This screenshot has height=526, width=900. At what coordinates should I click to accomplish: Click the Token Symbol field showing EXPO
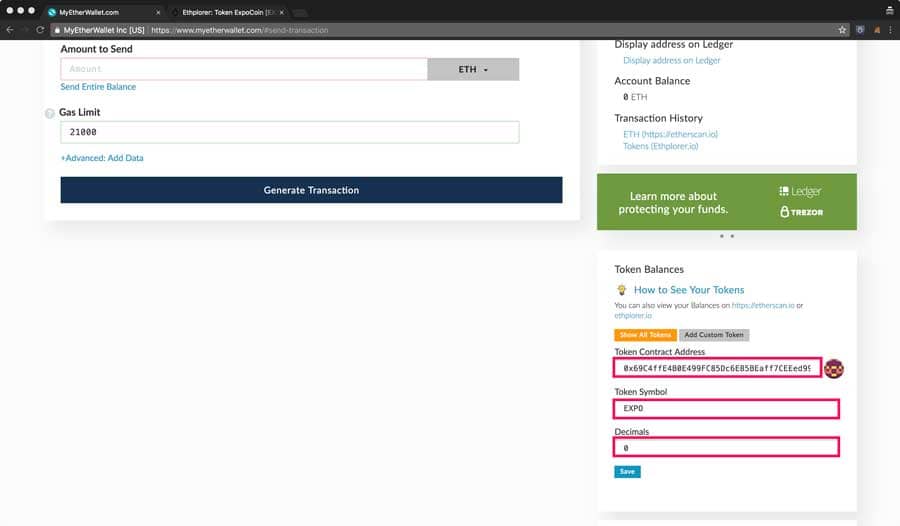pyautogui.click(x=726, y=408)
